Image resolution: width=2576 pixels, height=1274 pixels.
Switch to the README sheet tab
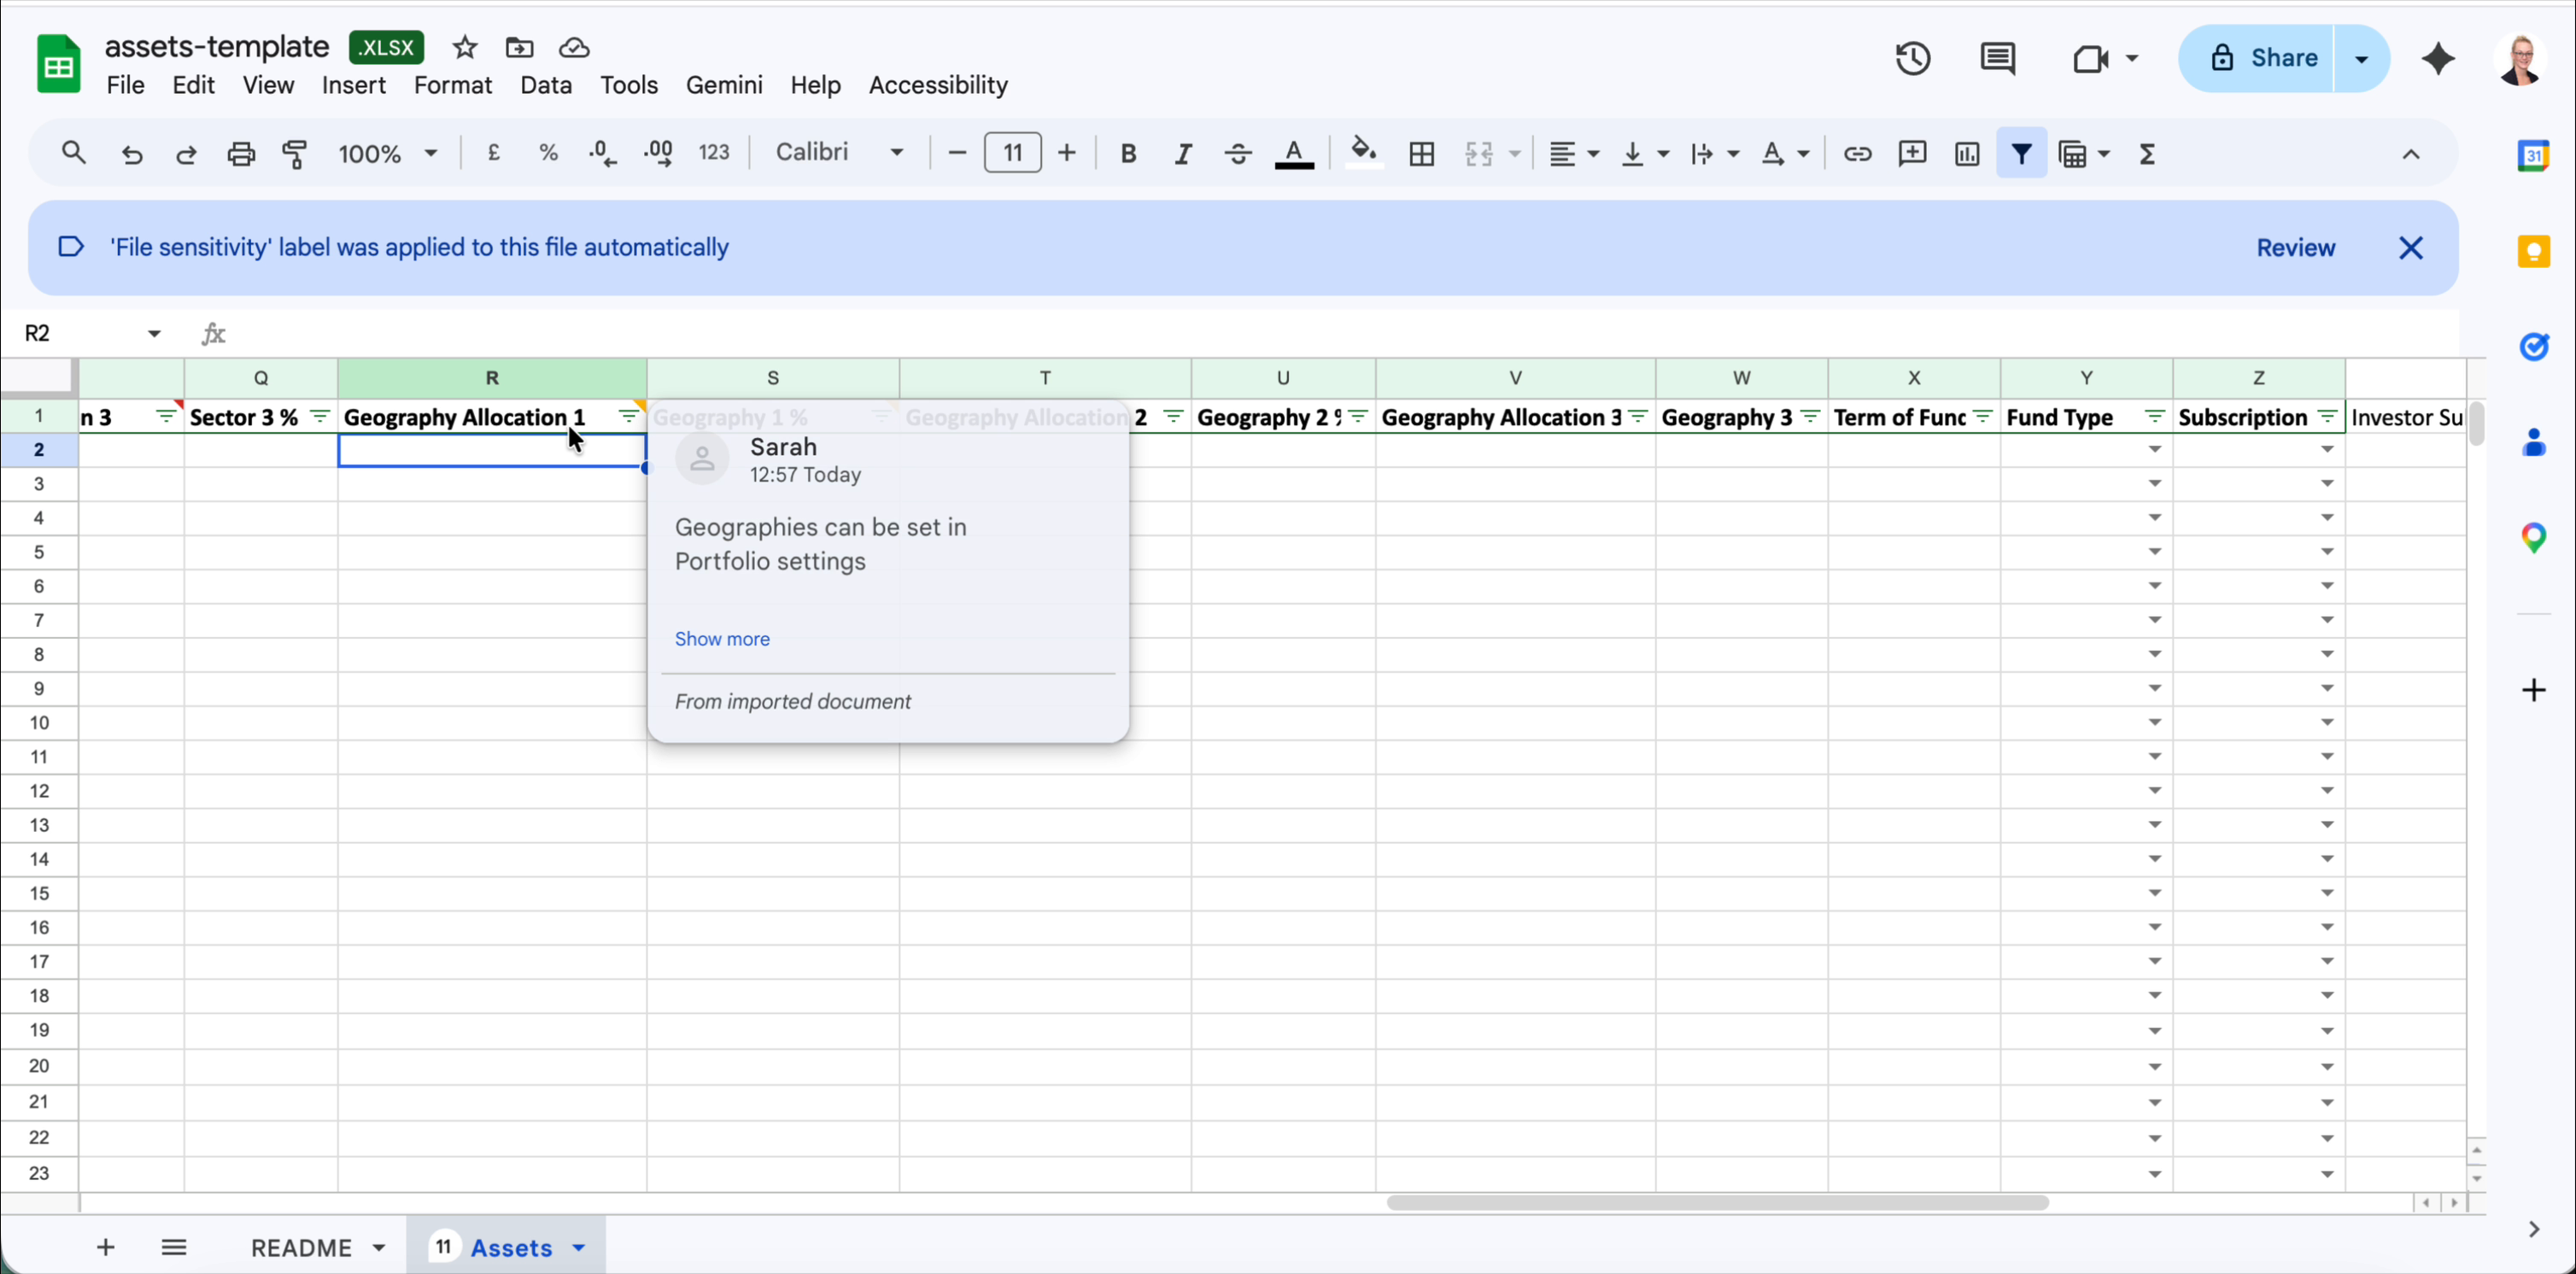click(301, 1247)
